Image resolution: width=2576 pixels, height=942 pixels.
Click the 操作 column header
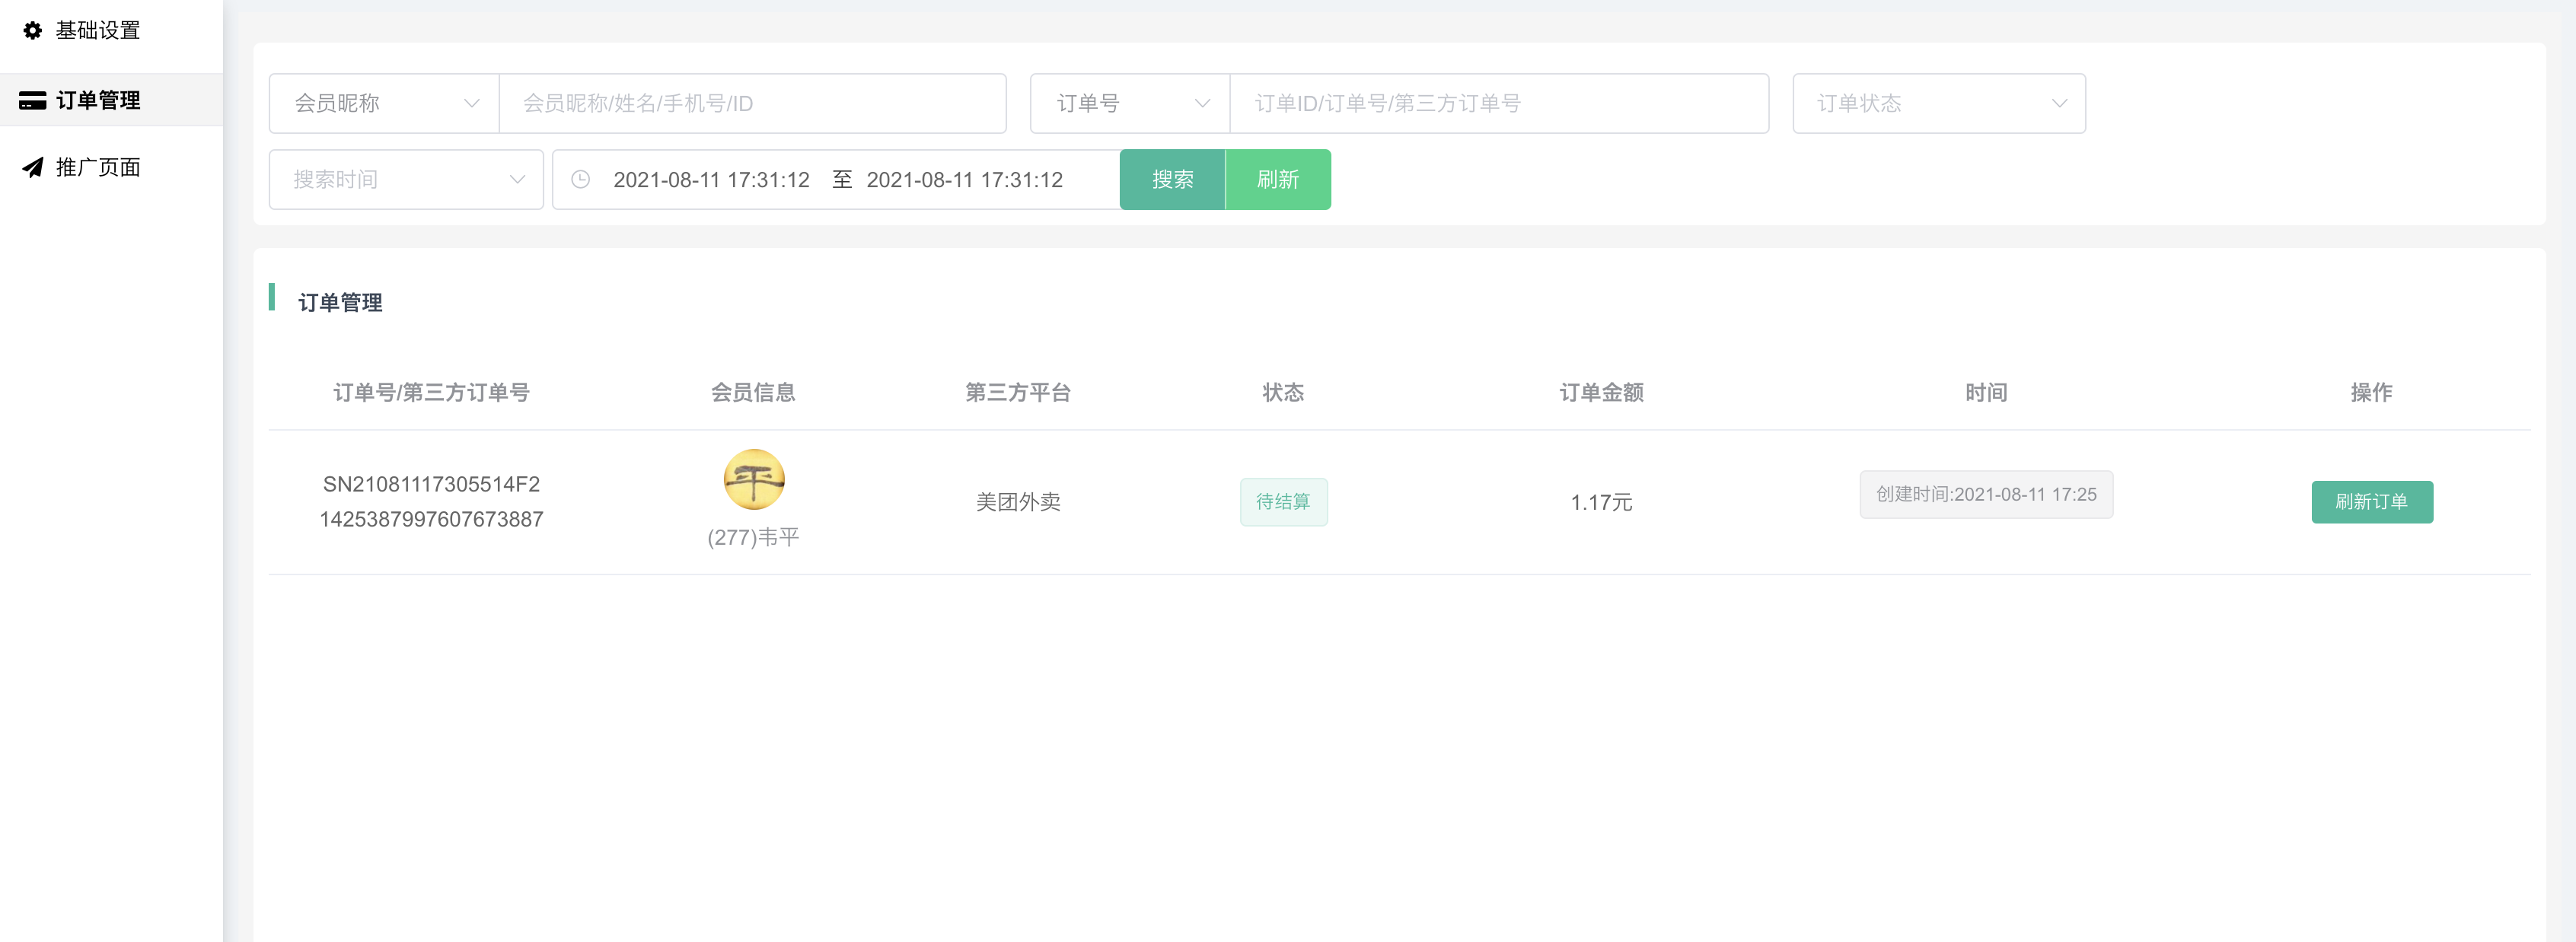click(2371, 392)
